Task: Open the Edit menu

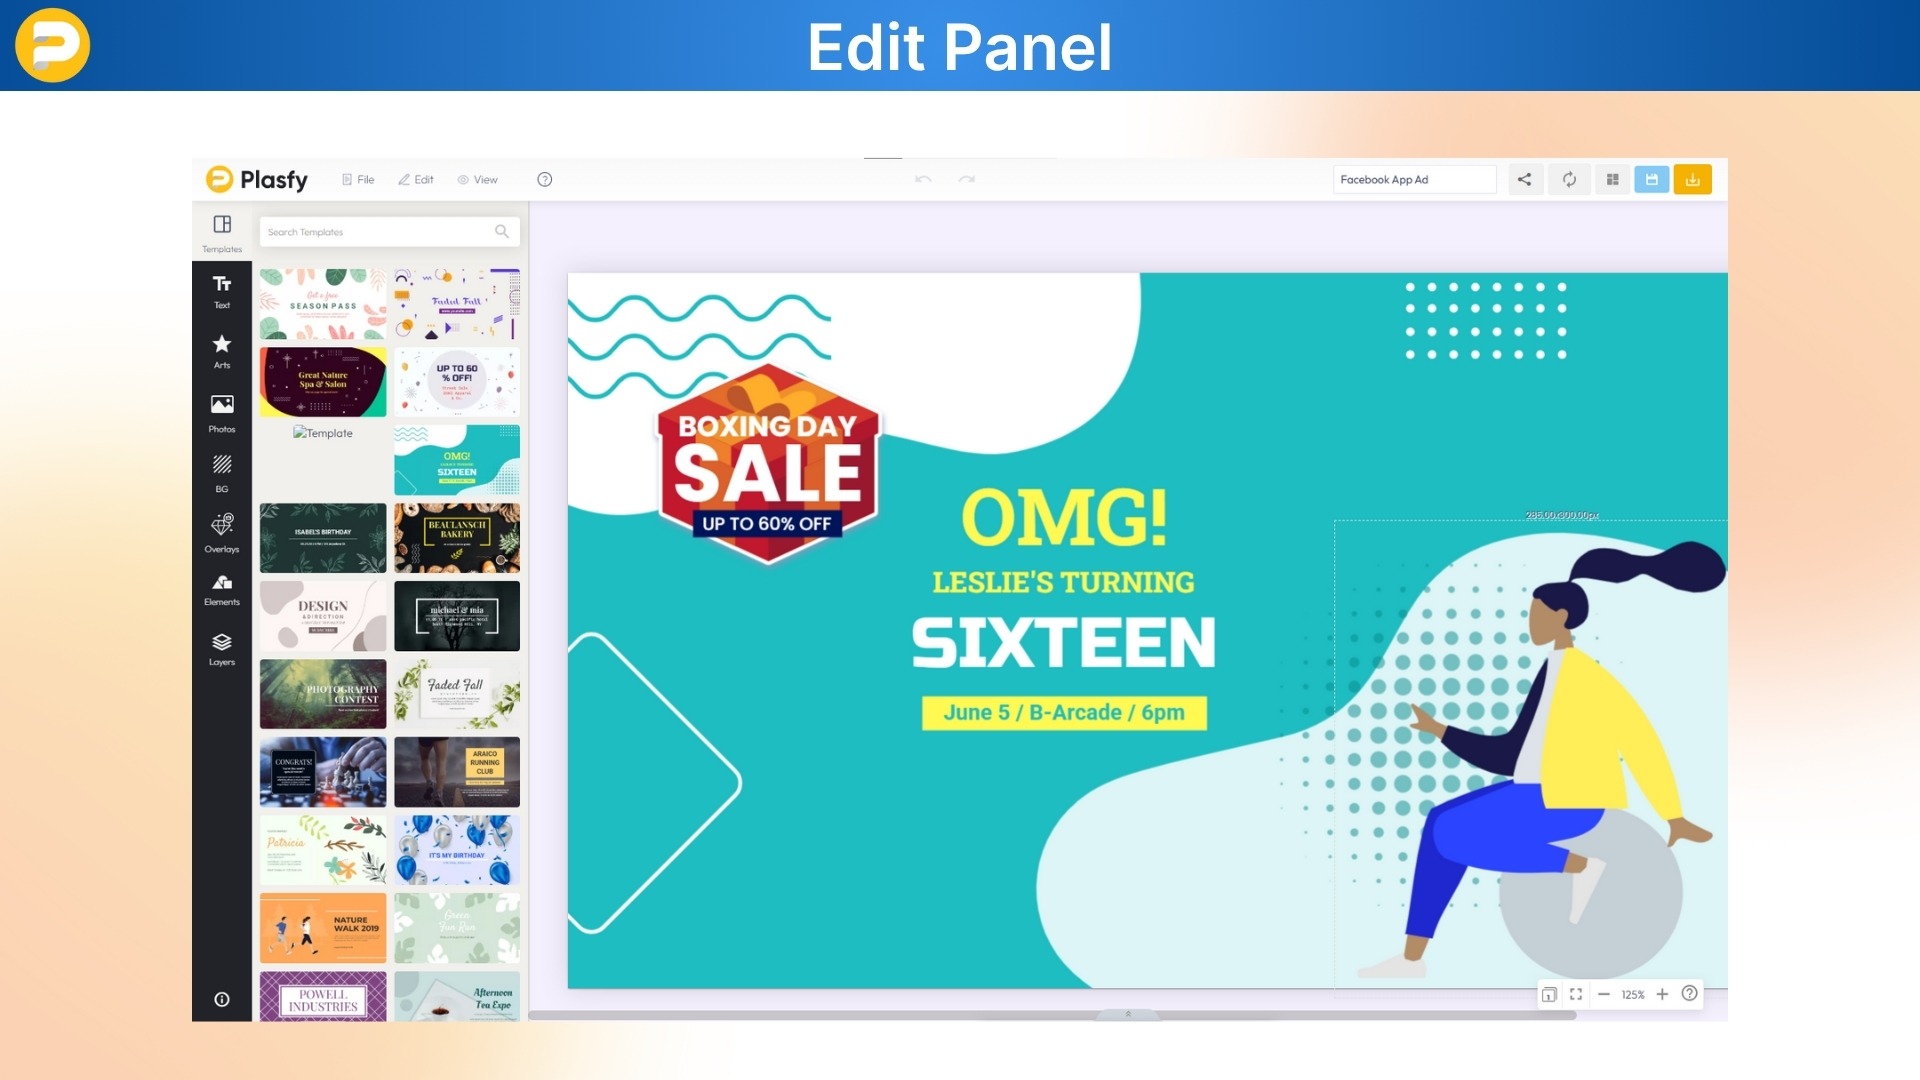Action: point(416,179)
